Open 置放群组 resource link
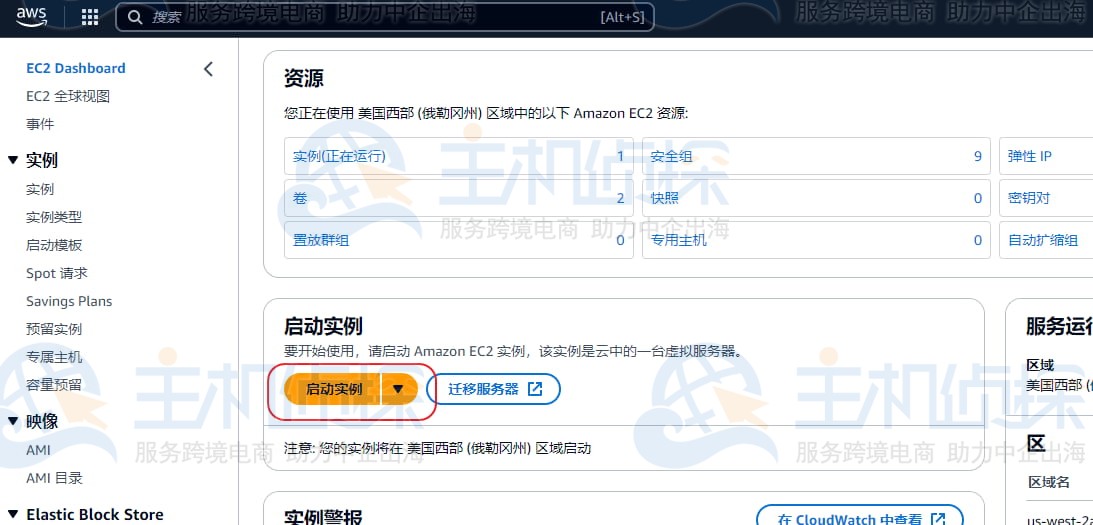Screen dimensions: 1093x525 (321, 240)
